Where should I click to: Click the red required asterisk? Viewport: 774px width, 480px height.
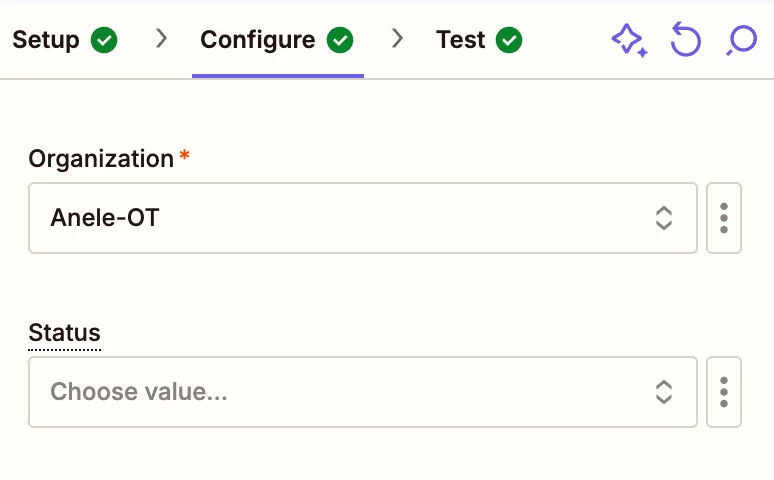(x=184, y=156)
